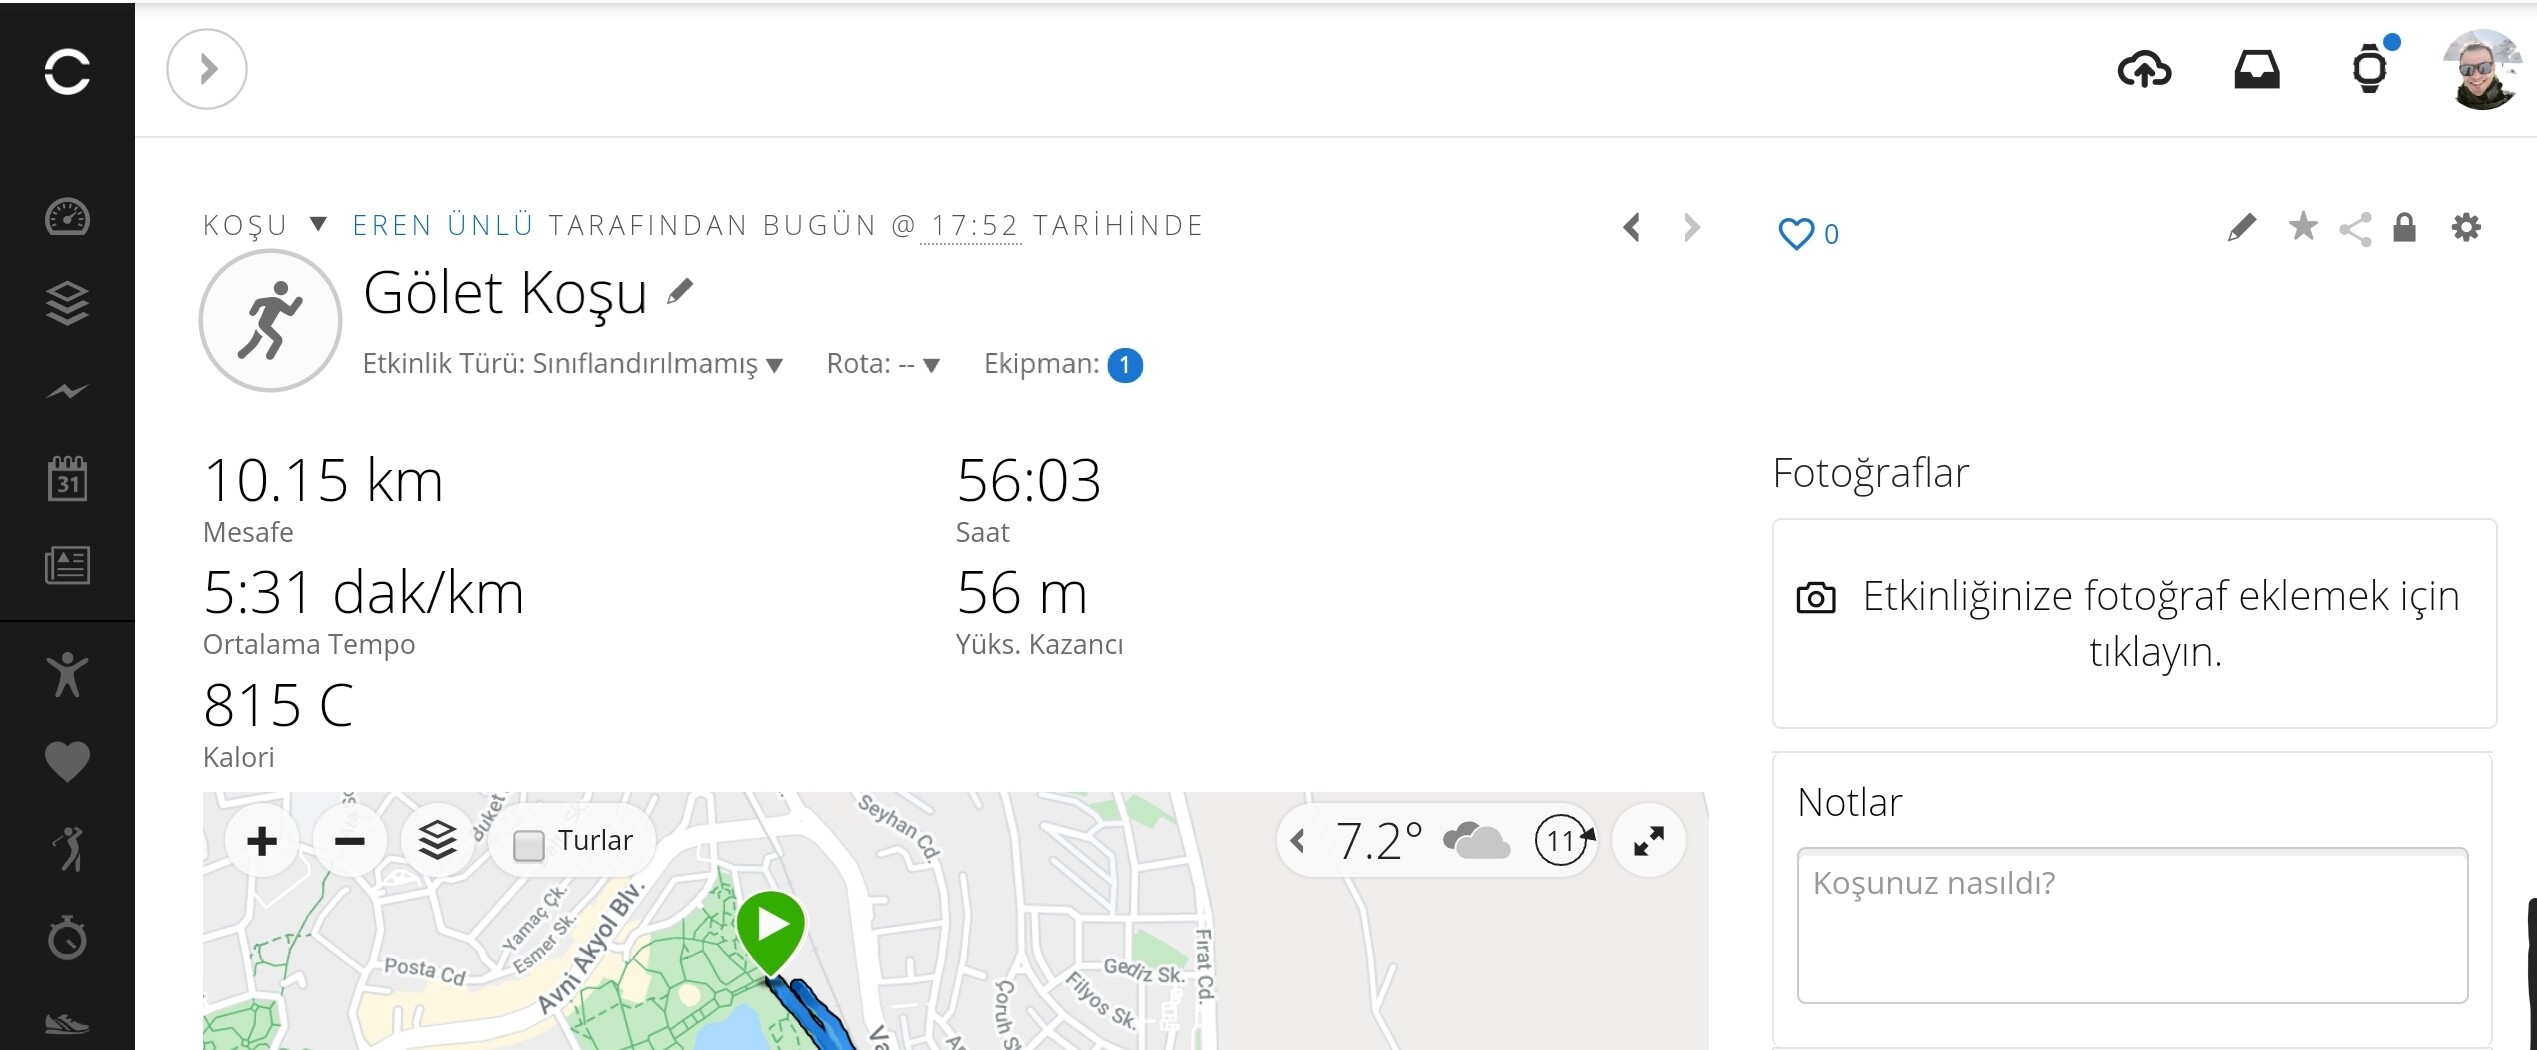Screen dimensions: 2537x1050
Task: Open EREN ÜNLÜ profile link
Action: [443, 225]
